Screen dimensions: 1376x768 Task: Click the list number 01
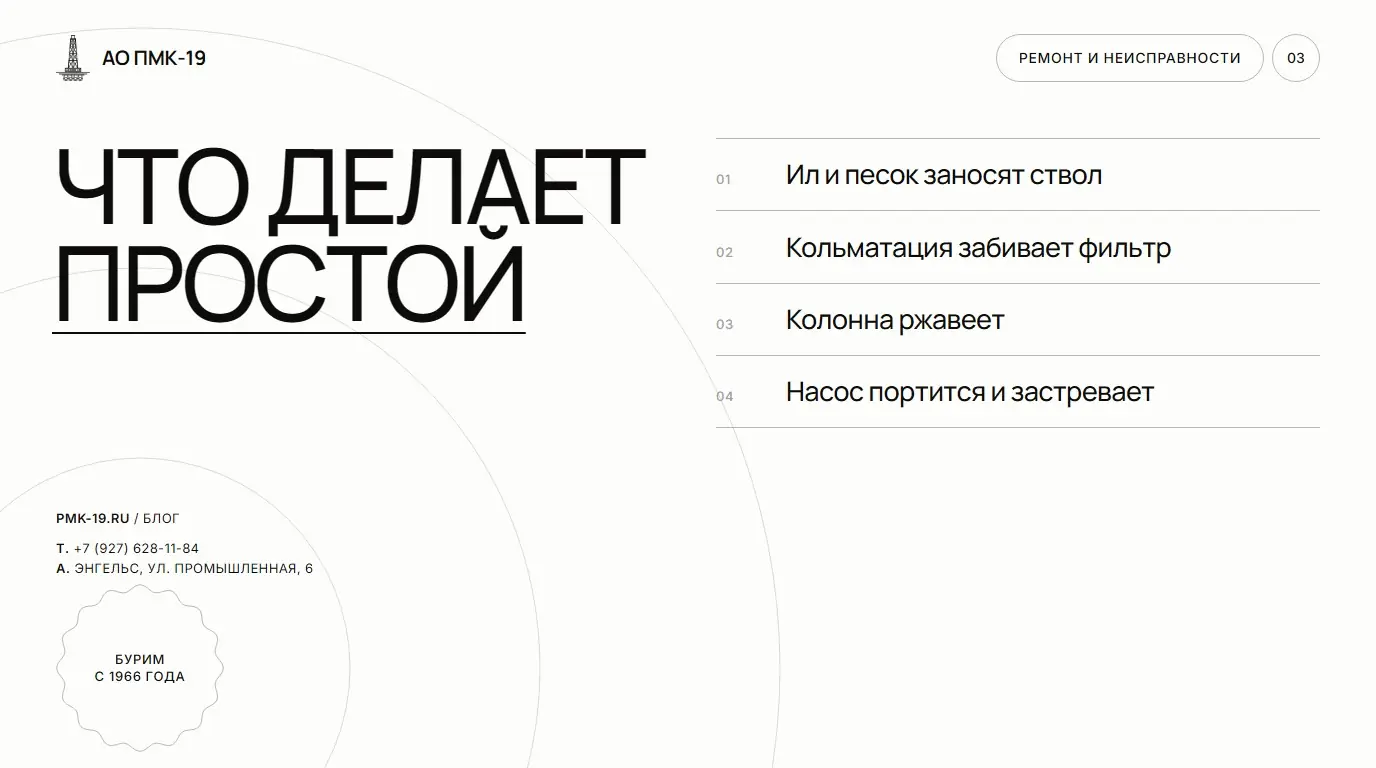(724, 179)
